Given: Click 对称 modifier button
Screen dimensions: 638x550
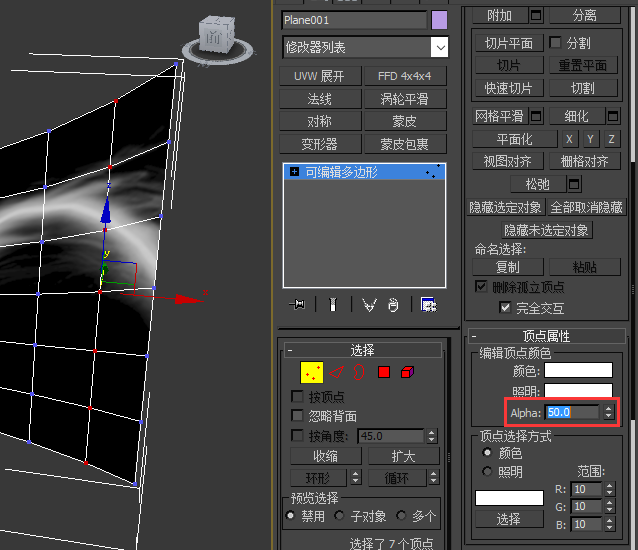Looking at the screenshot, I should click(320, 121).
